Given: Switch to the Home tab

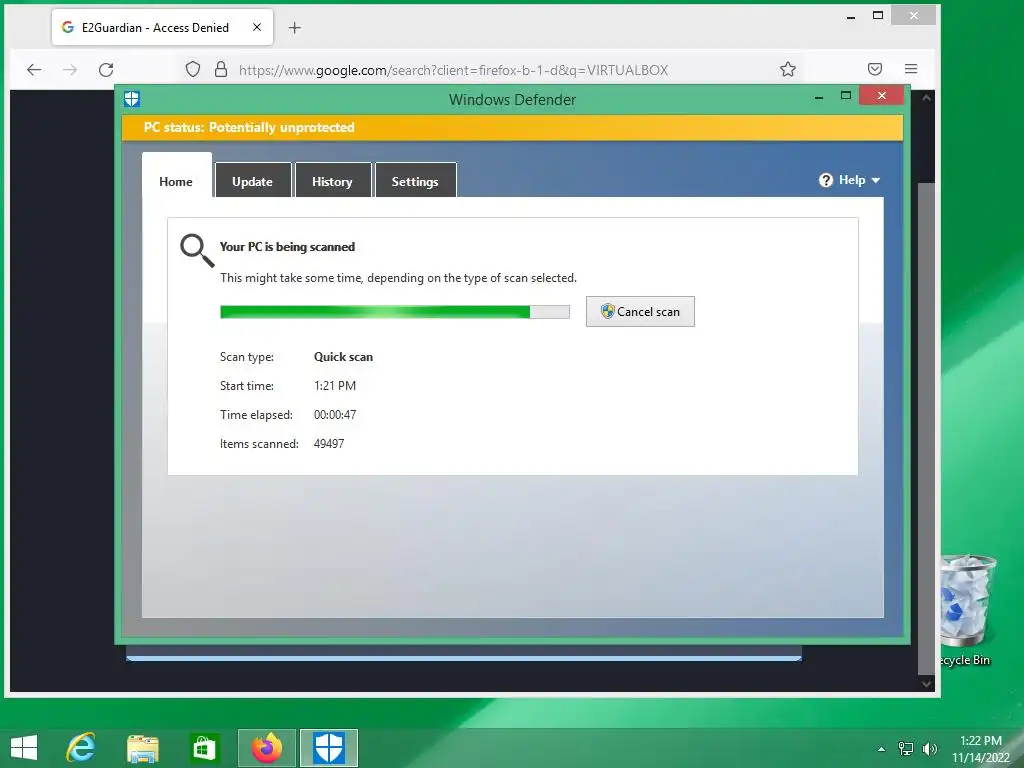Looking at the screenshot, I should tap(176, 175).
